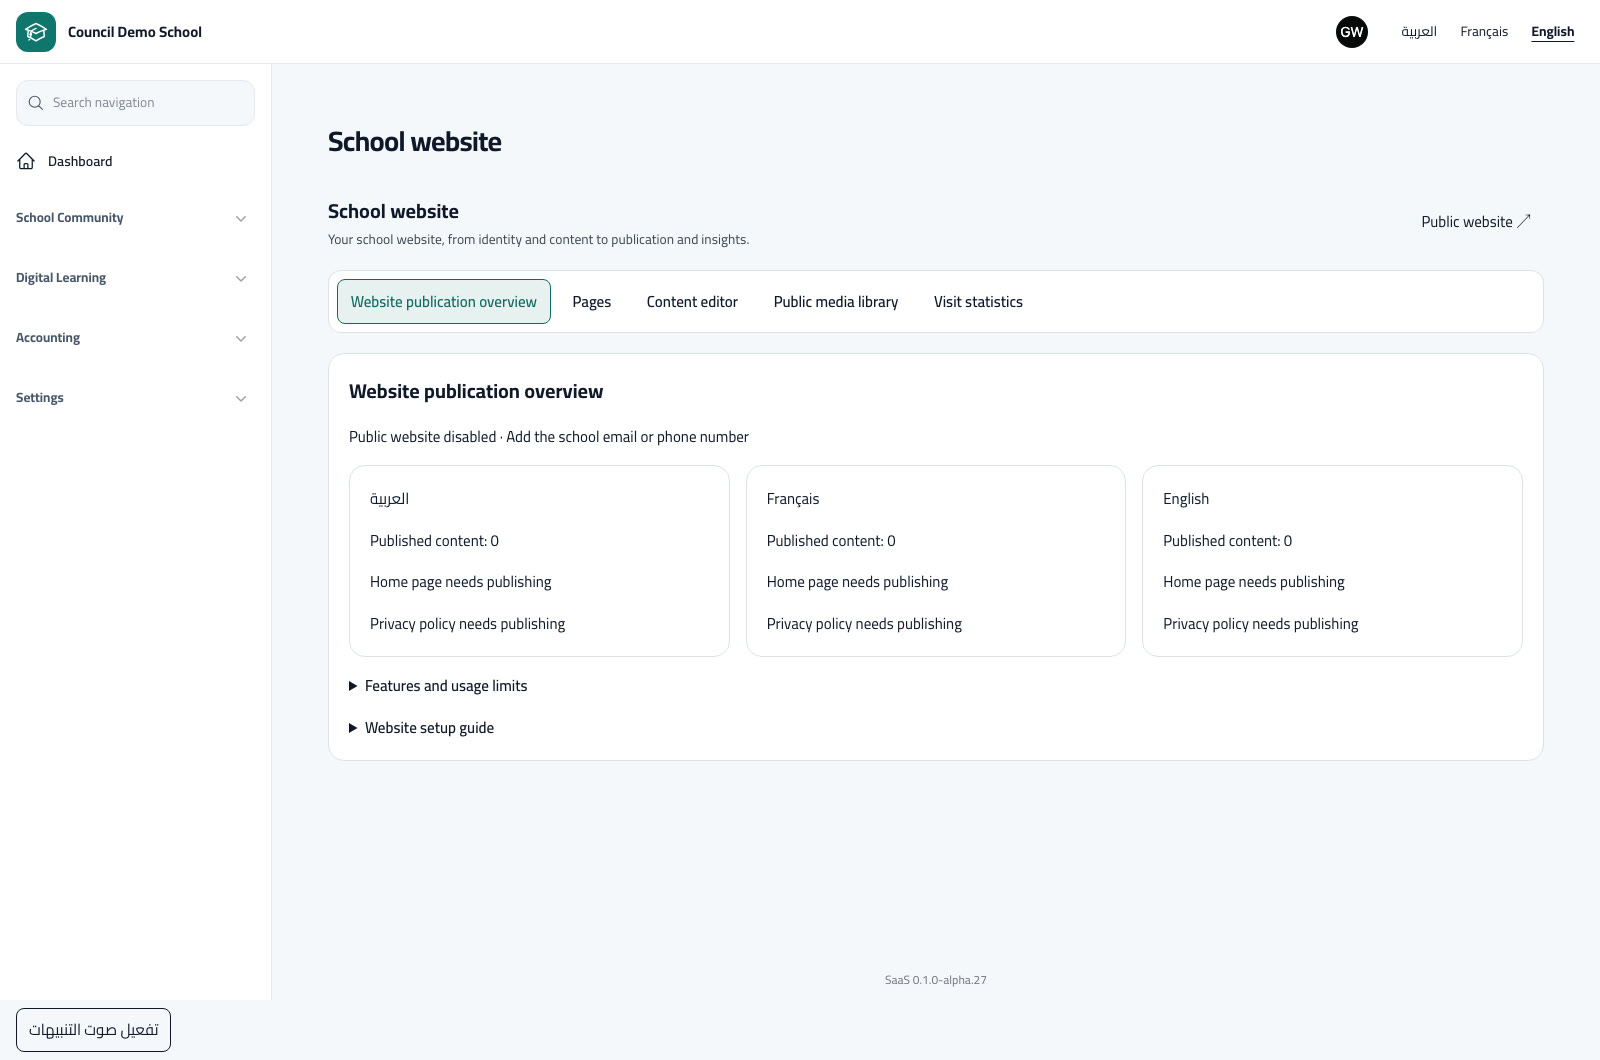Expand Settings section chevron
This screenshot has width=1600, height=1060.
point(241,398)
